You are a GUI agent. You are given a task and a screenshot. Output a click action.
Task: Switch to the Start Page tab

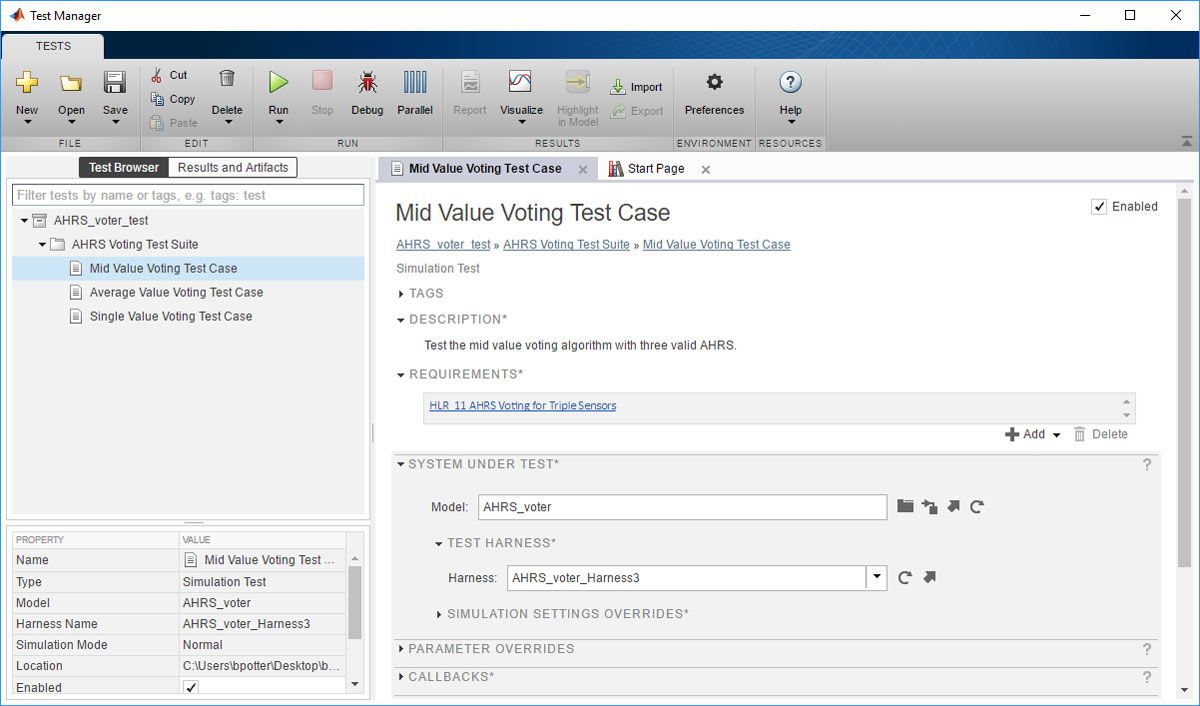click(x=655, y=169)
